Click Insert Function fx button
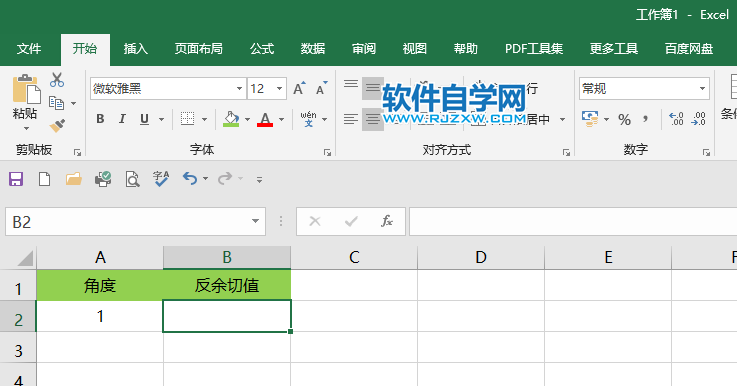The image size is (737, 386). (386, 221)
